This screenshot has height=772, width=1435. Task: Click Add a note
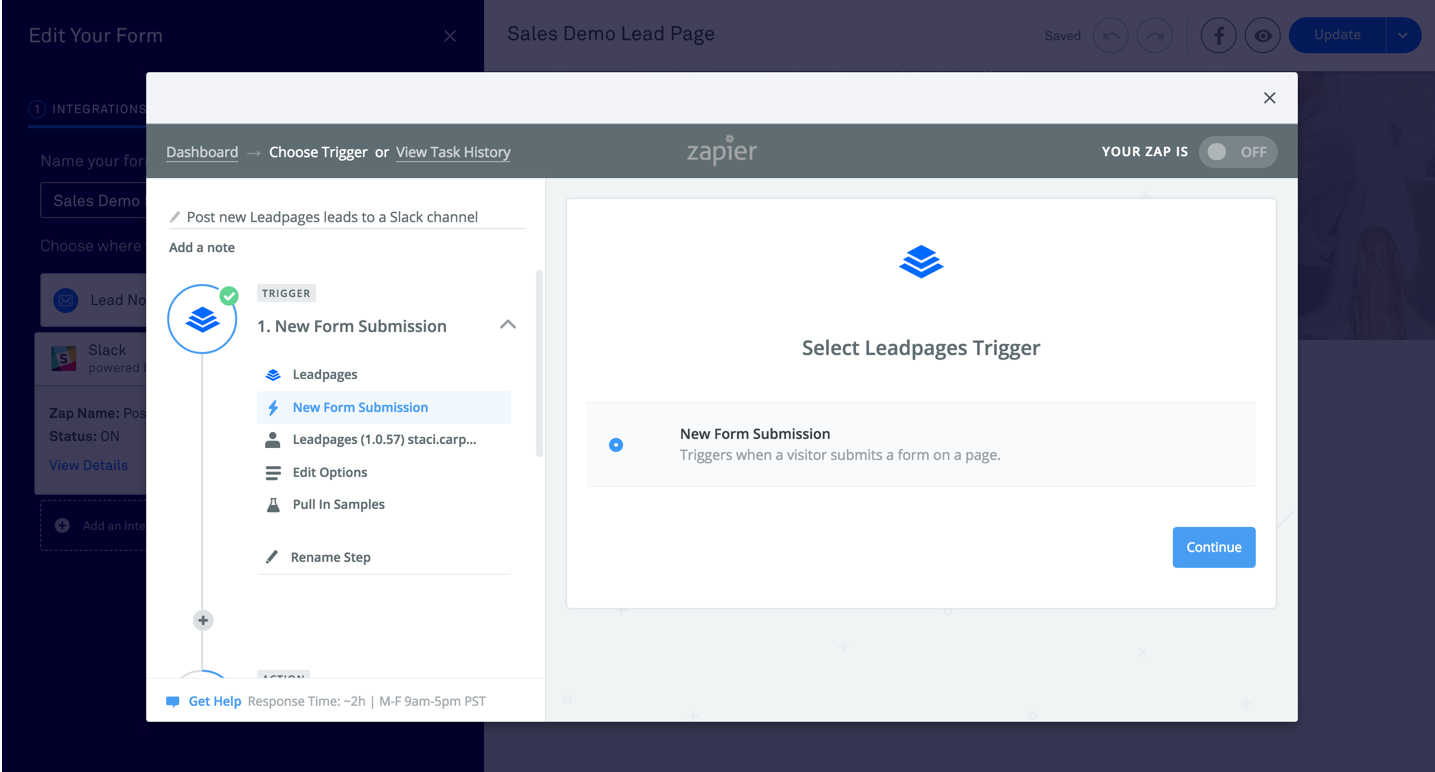pos(202,247)
